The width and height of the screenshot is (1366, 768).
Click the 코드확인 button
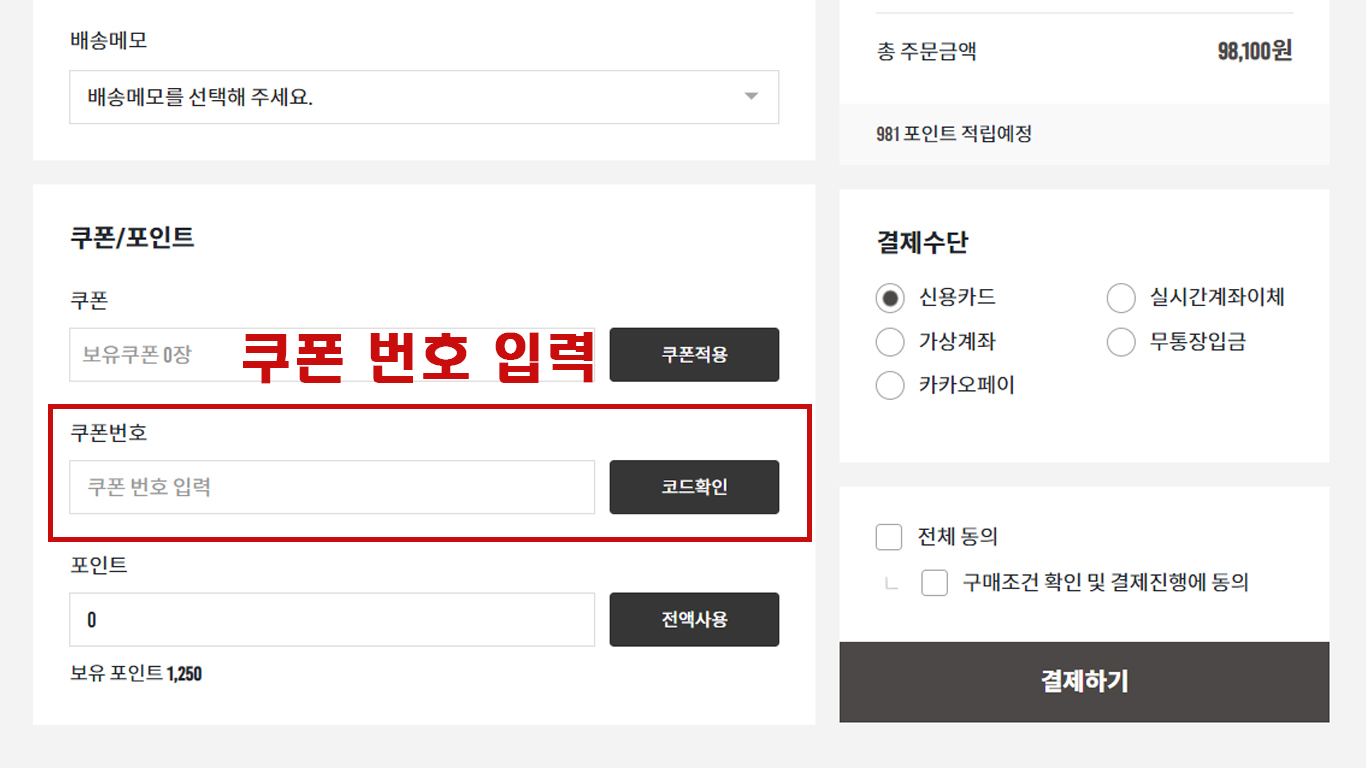click(694, 487)
